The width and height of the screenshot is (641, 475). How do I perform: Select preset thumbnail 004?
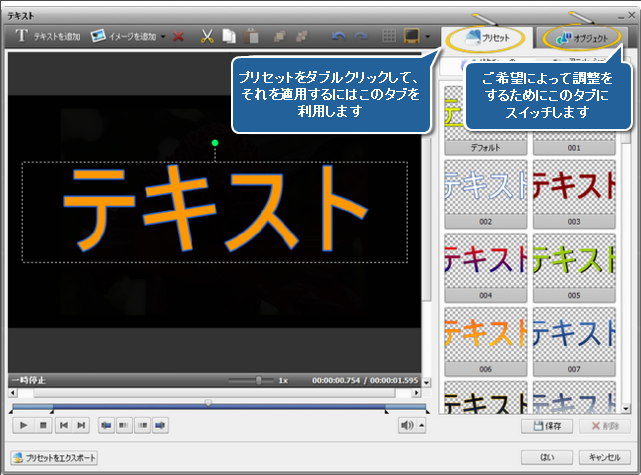[x=486, y=267]
